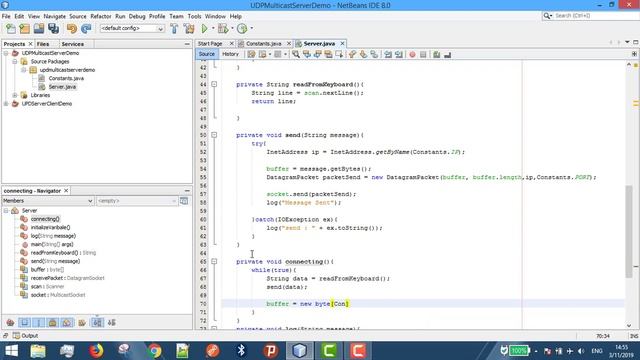Viewport: 640px width, 360px height.
Task: Toggle sort by source in Navigator
Action: [x=112, y=322]
